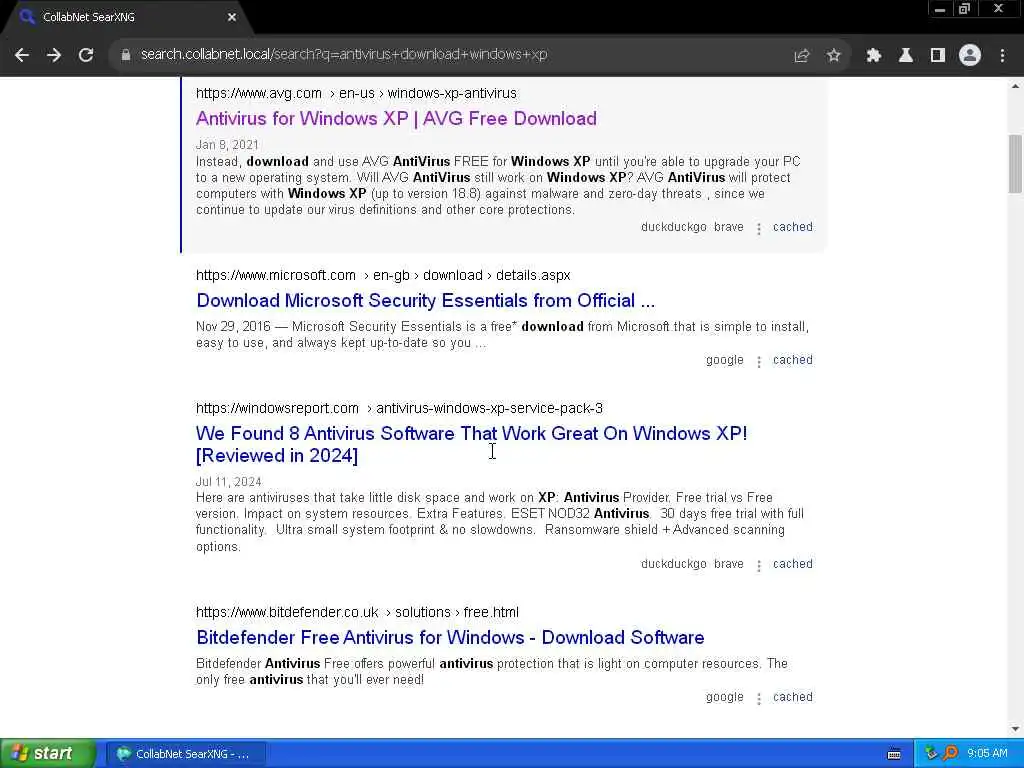Click the https://www.avg.com URL text
This screenshot has width=1024, height=768.
259,93
